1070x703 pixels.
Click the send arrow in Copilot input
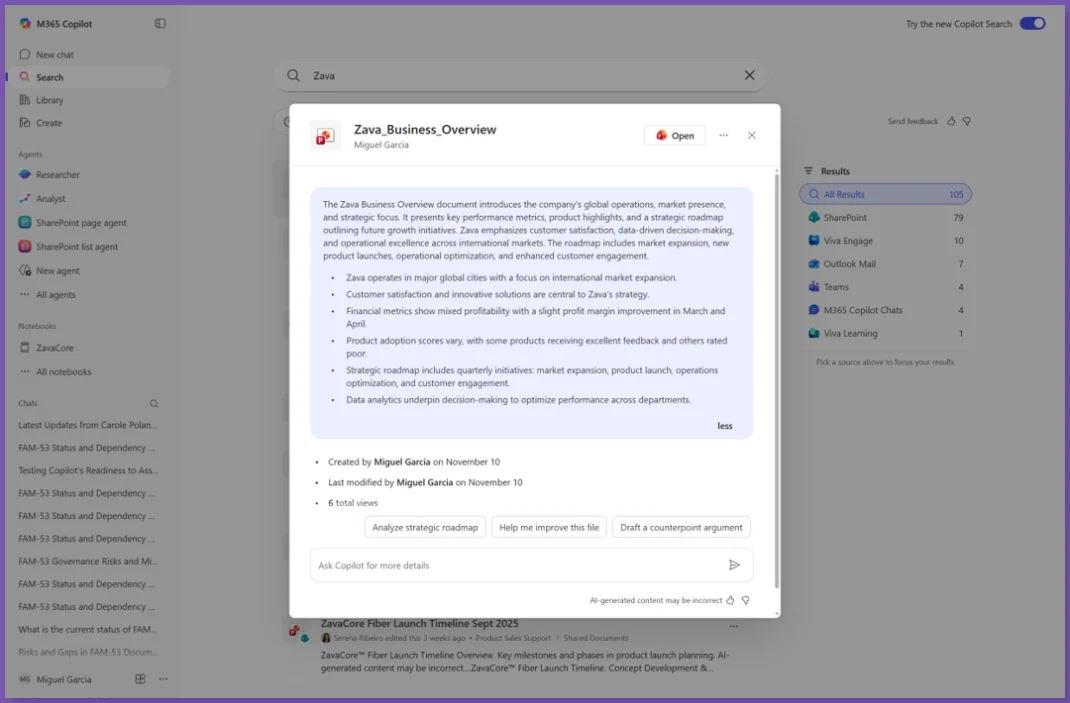(734, 565)
